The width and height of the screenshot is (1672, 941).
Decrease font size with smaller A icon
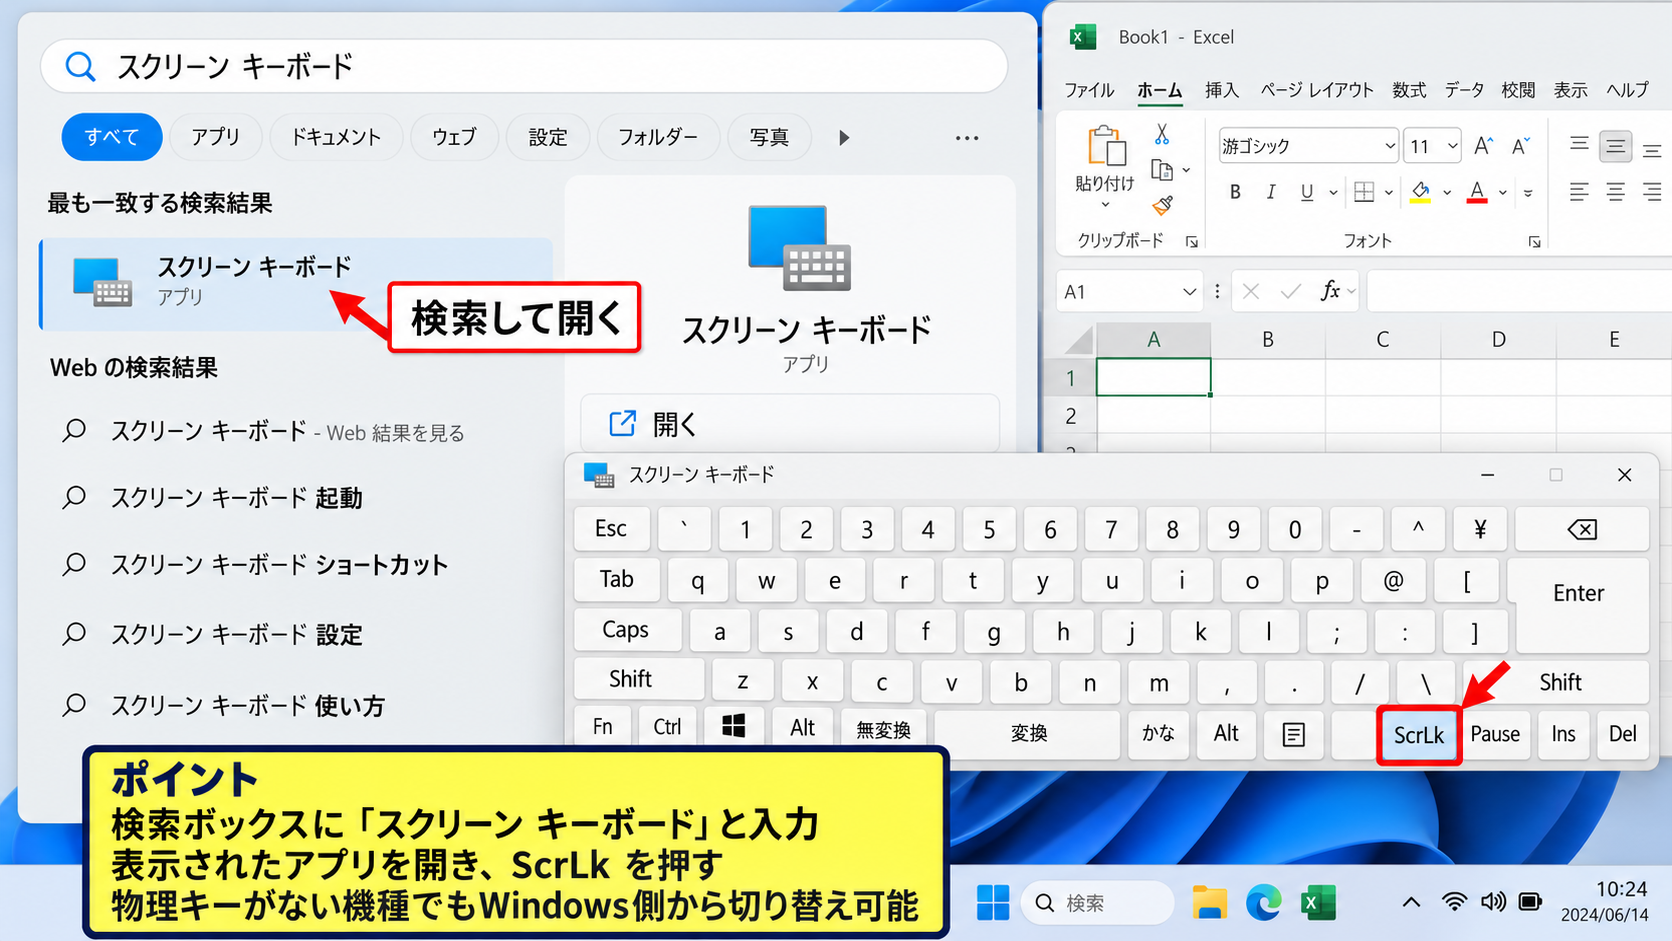point(1521,146)
